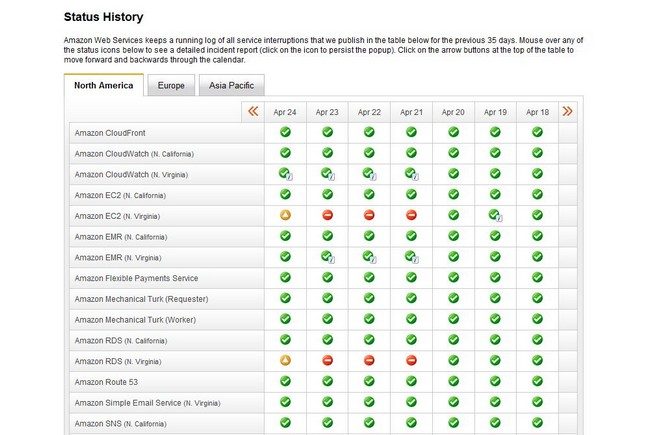Click Amazon CloudFront Apr 24 green check icon
This screenshot has width=650, height=435.
click(285, 132)
